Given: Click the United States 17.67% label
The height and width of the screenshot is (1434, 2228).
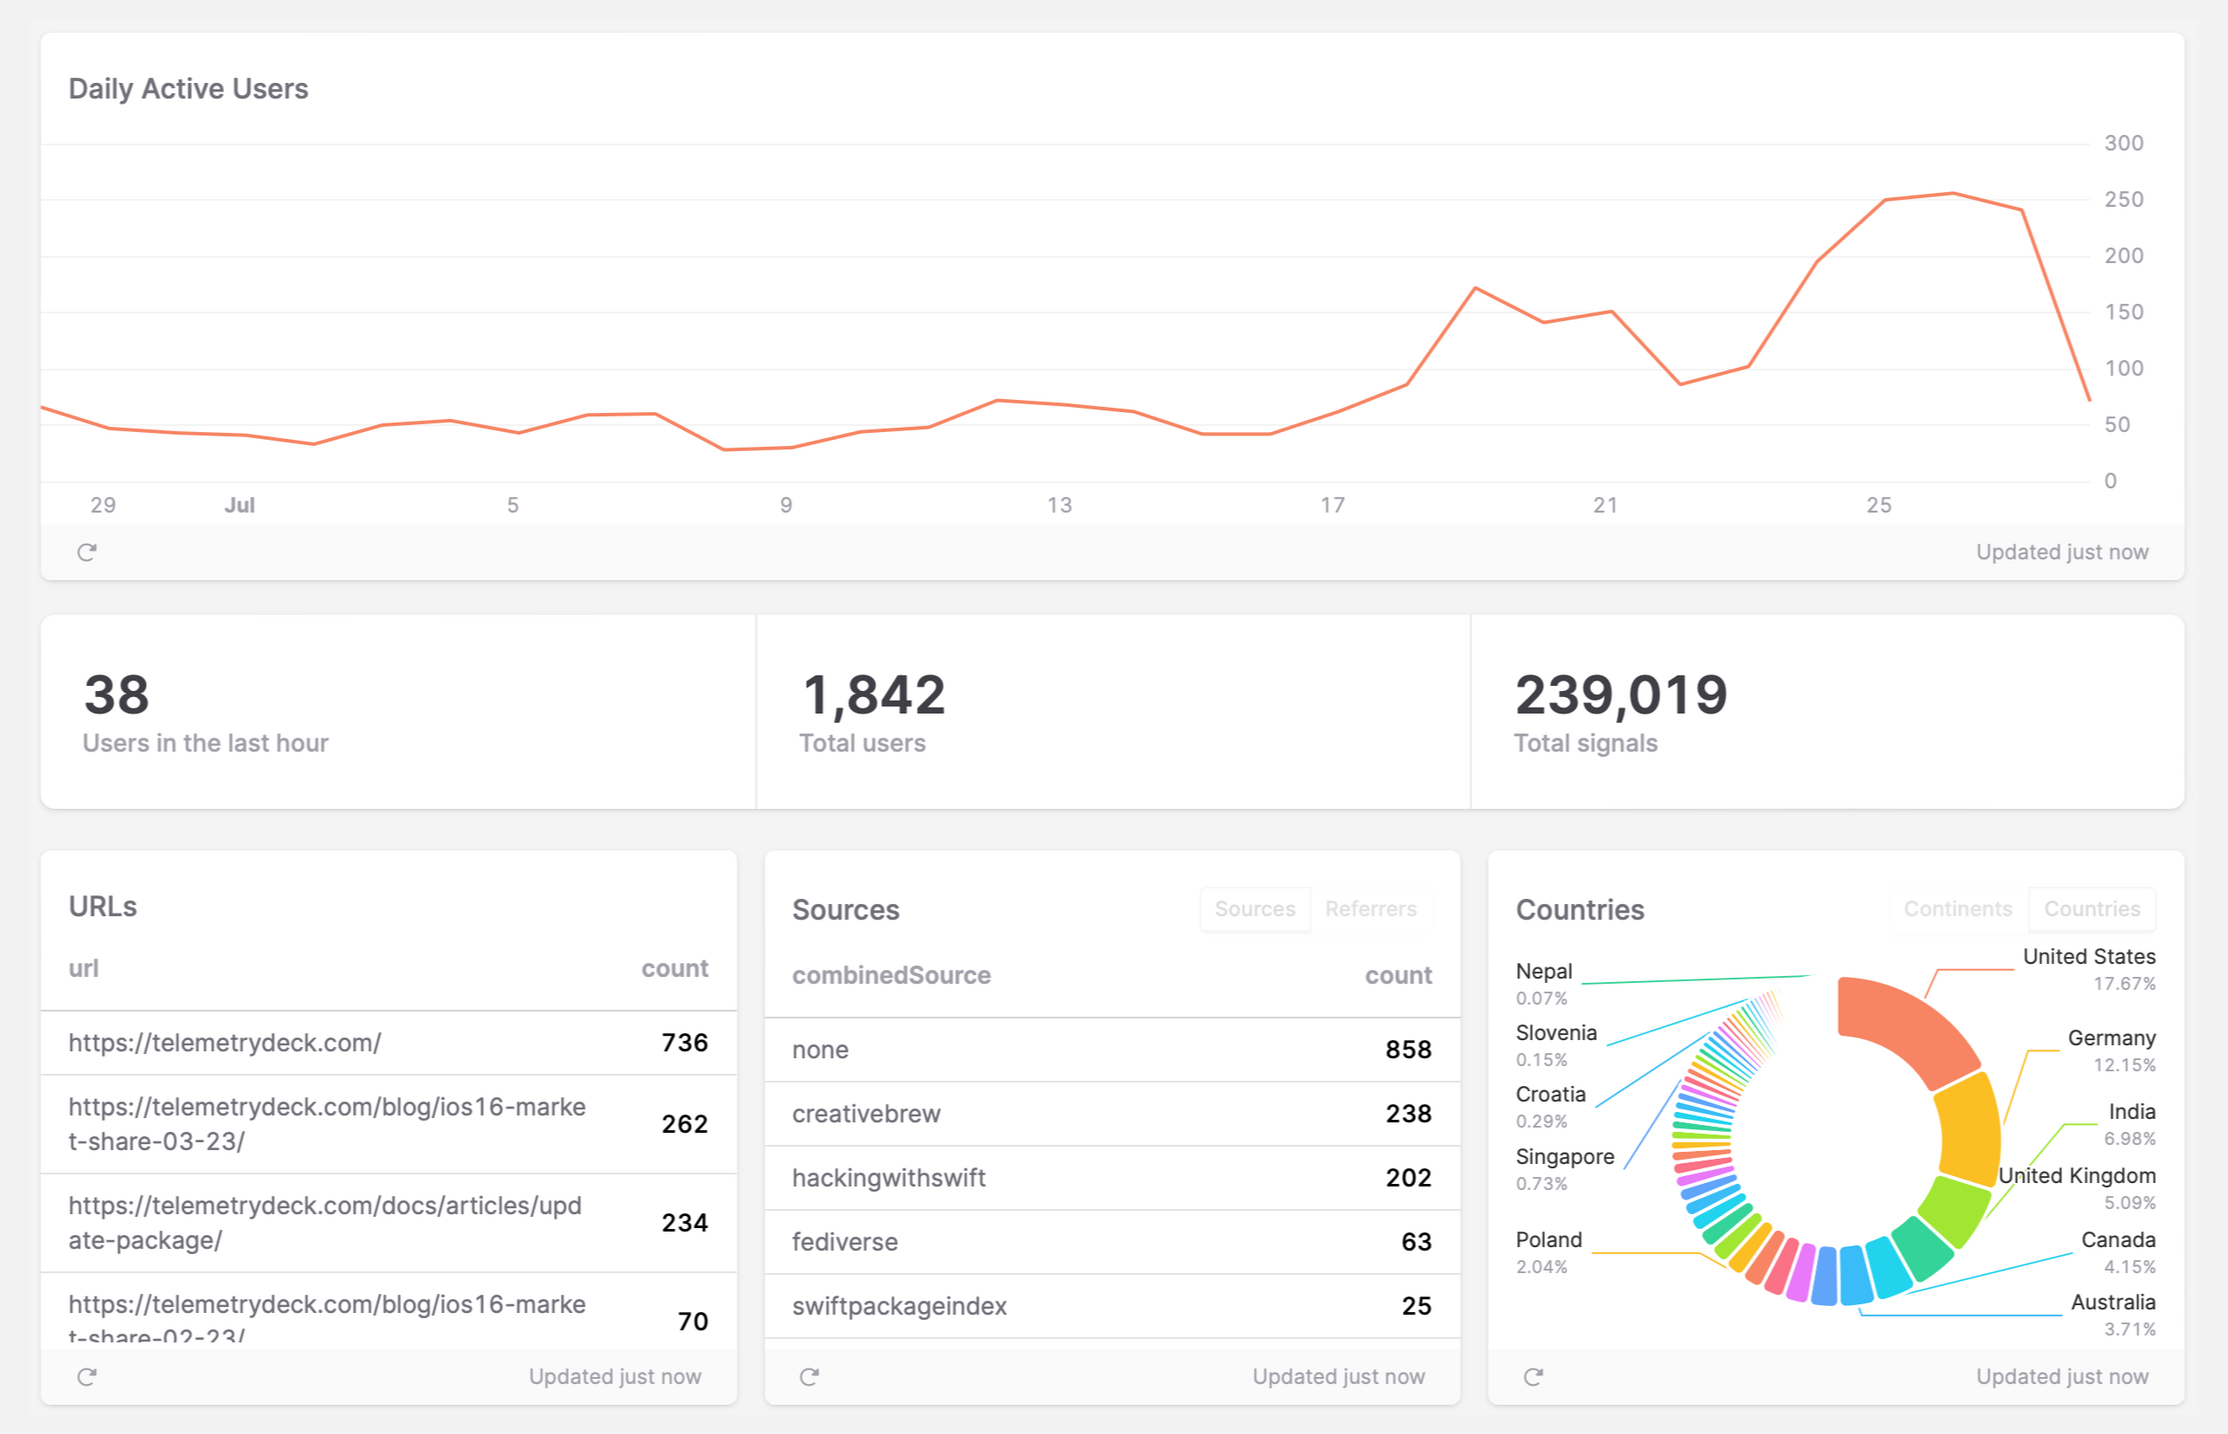Looking at the screenshot, I should [2089, 969].
